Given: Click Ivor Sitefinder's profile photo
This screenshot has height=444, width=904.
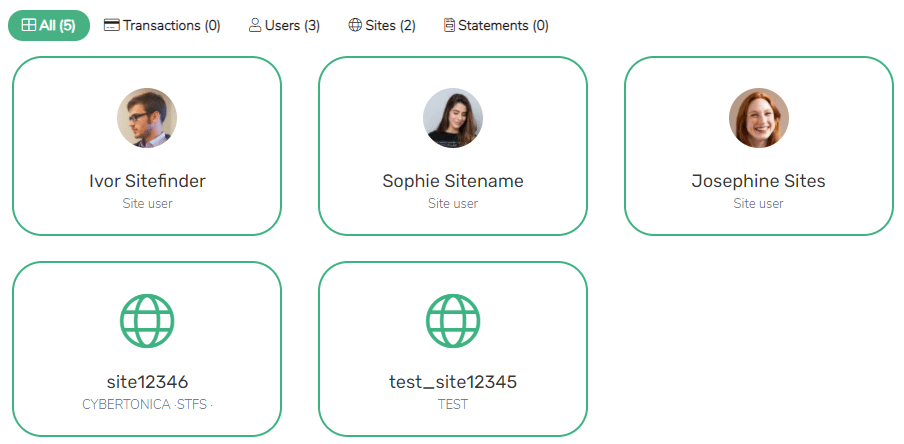Looking at the screenshot, I should 147,118.
